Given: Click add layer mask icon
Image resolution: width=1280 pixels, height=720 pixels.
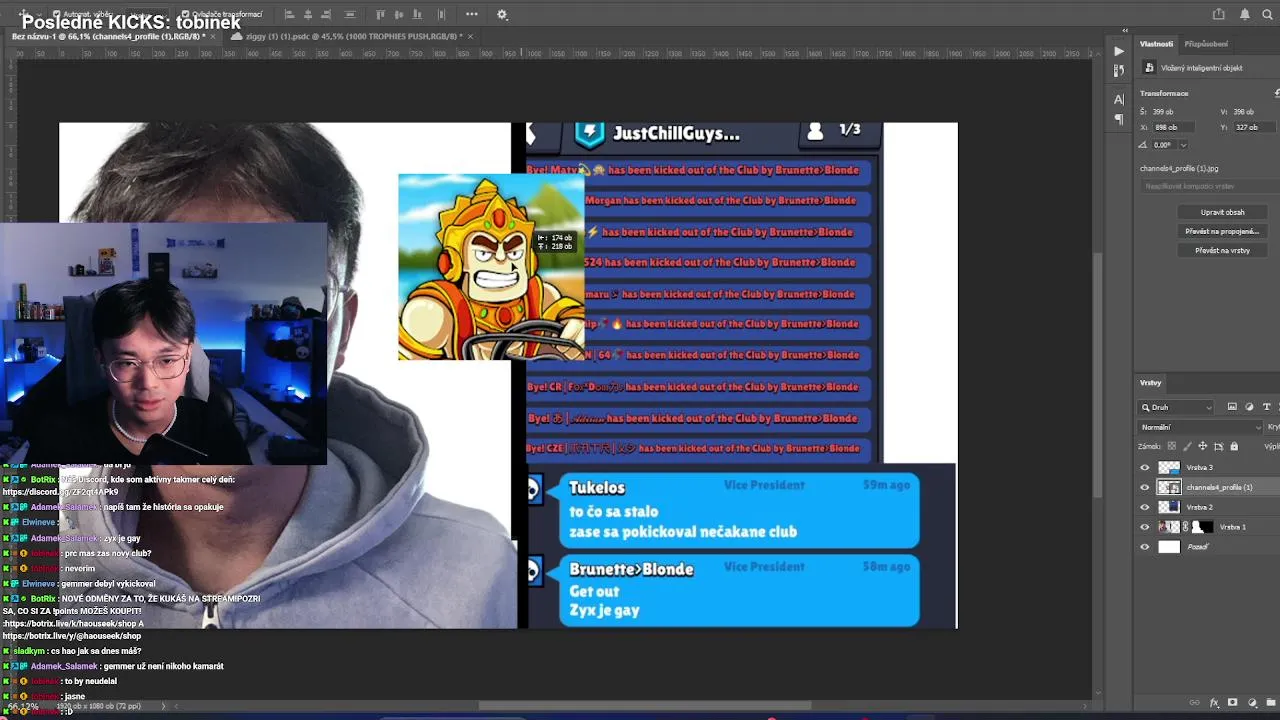Looking at the screenshot, I should 1232,702.
